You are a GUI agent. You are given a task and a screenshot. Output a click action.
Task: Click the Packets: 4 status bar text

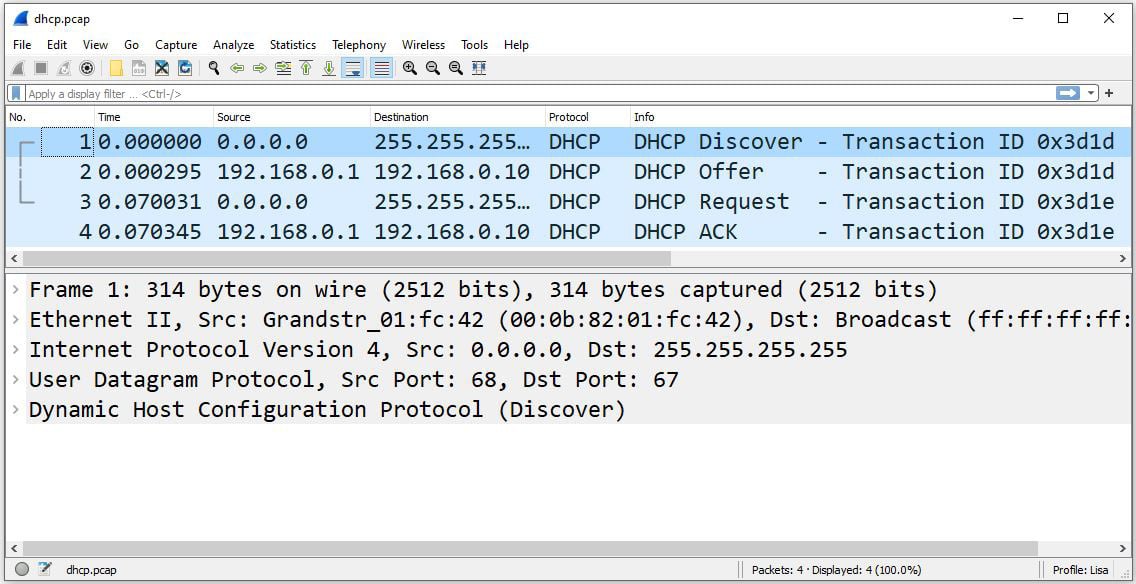click(x=836, y=570)
